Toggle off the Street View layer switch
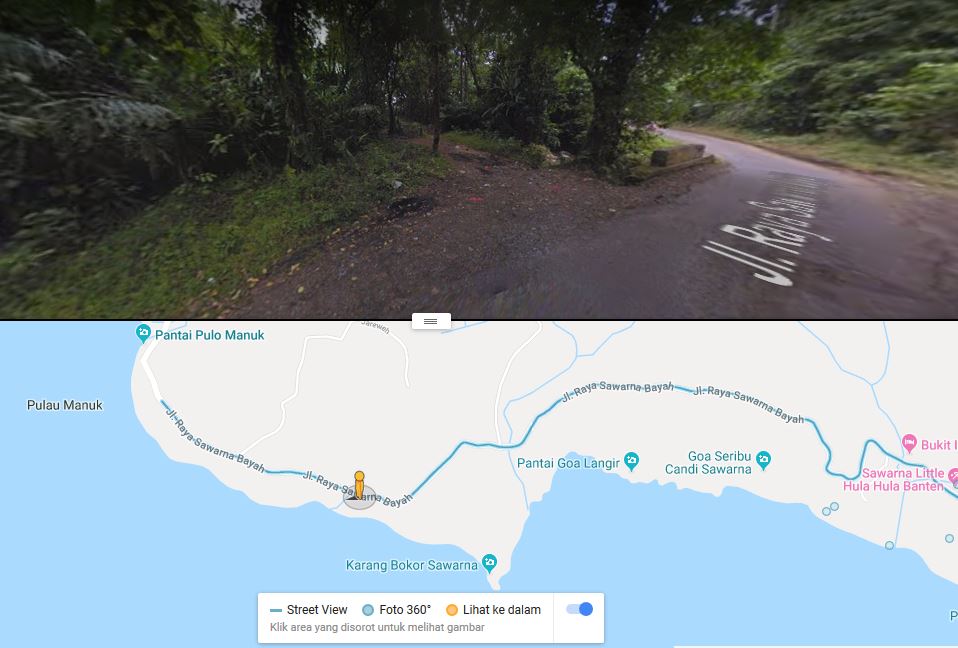This screenshot has width=958, height=648. [x=579, y=609]
